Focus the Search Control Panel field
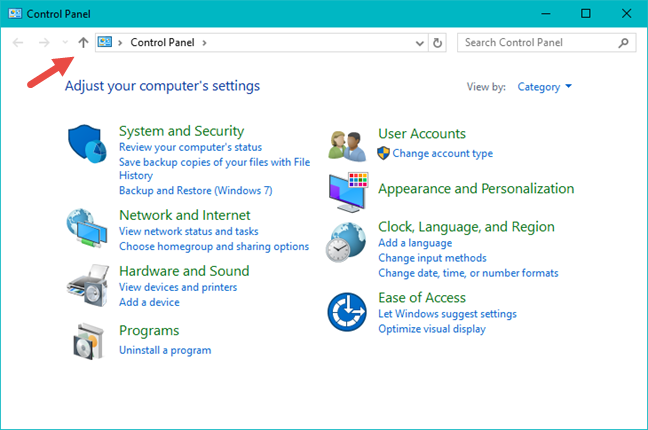Image resolution: width=648 pixels, height=430 pixels. tap(538, 43)
